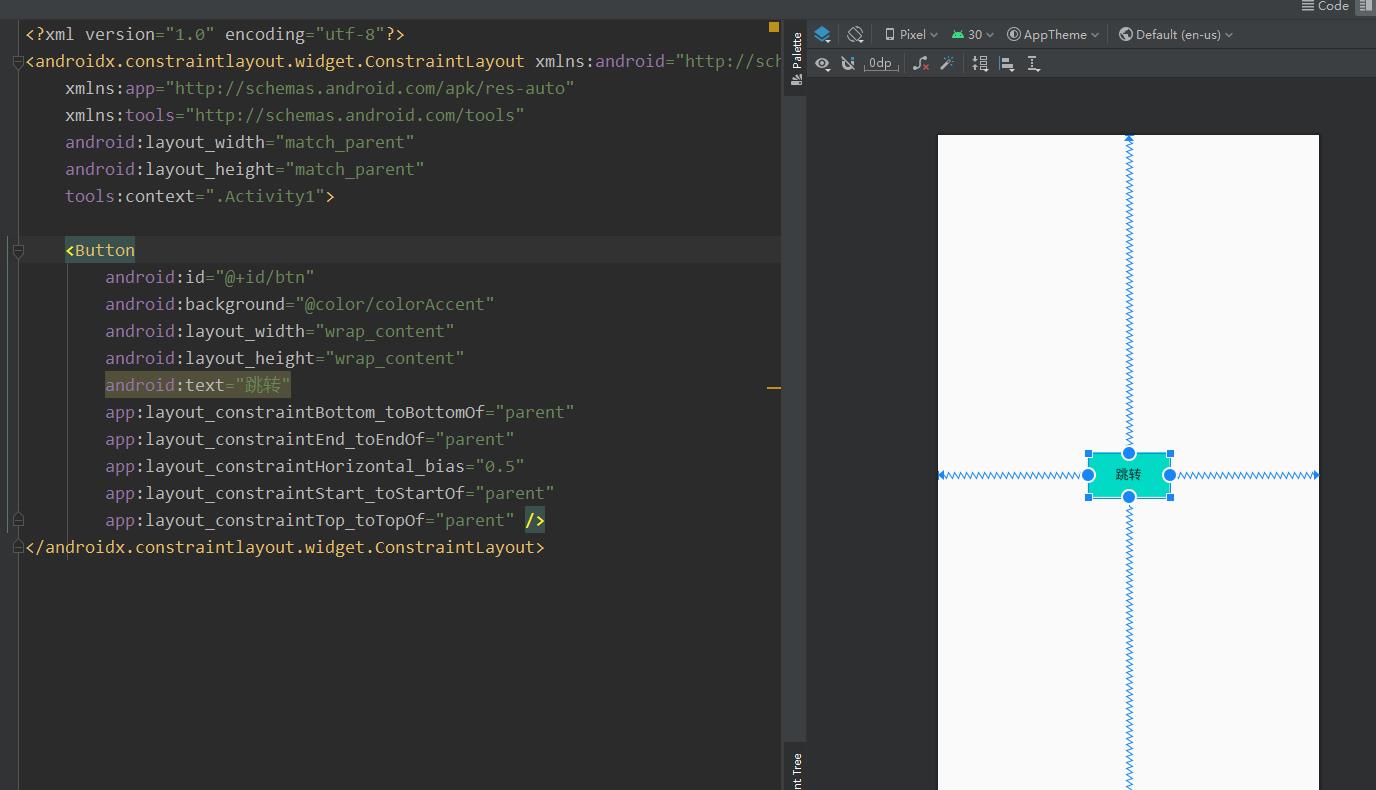Screen dimensions: 1376x790
Task: Click the left constraint handle of the button
Action: (1089, 475)
